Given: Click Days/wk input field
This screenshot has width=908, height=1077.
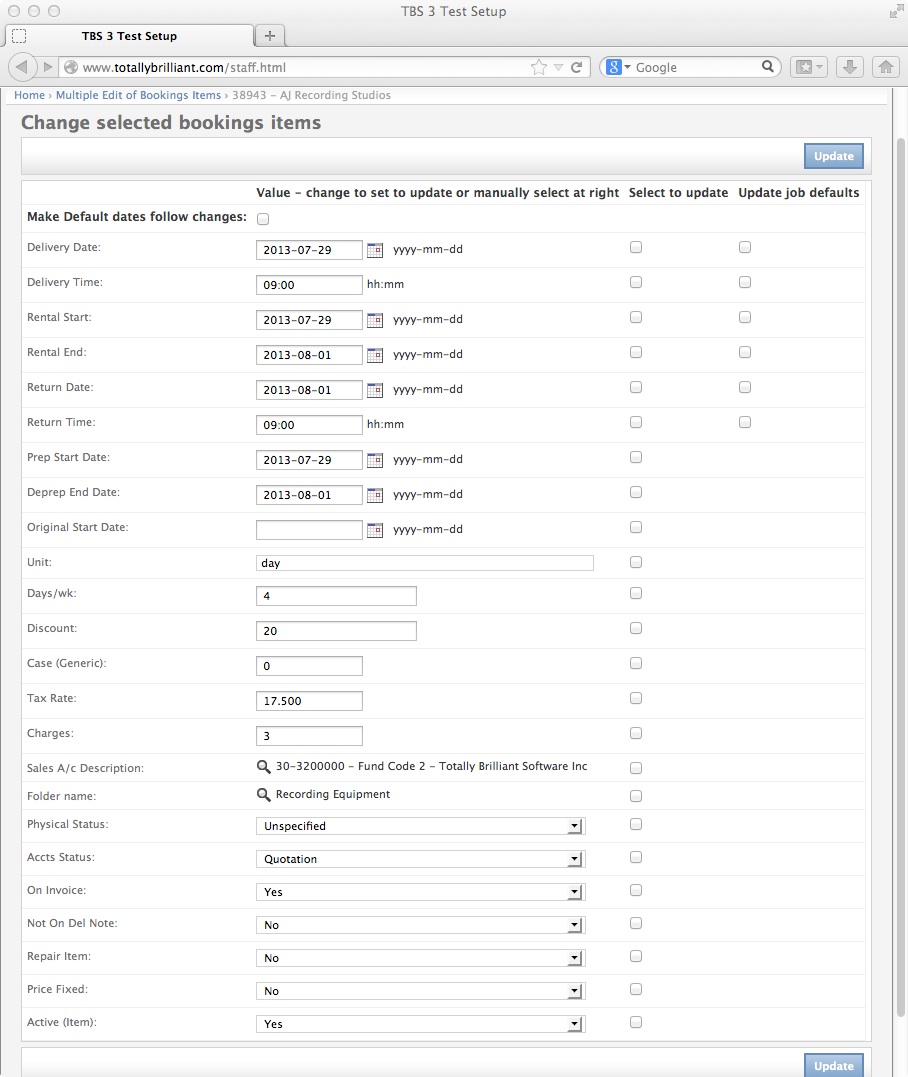Looking at the screenshot, I should [x=336, y=596].
